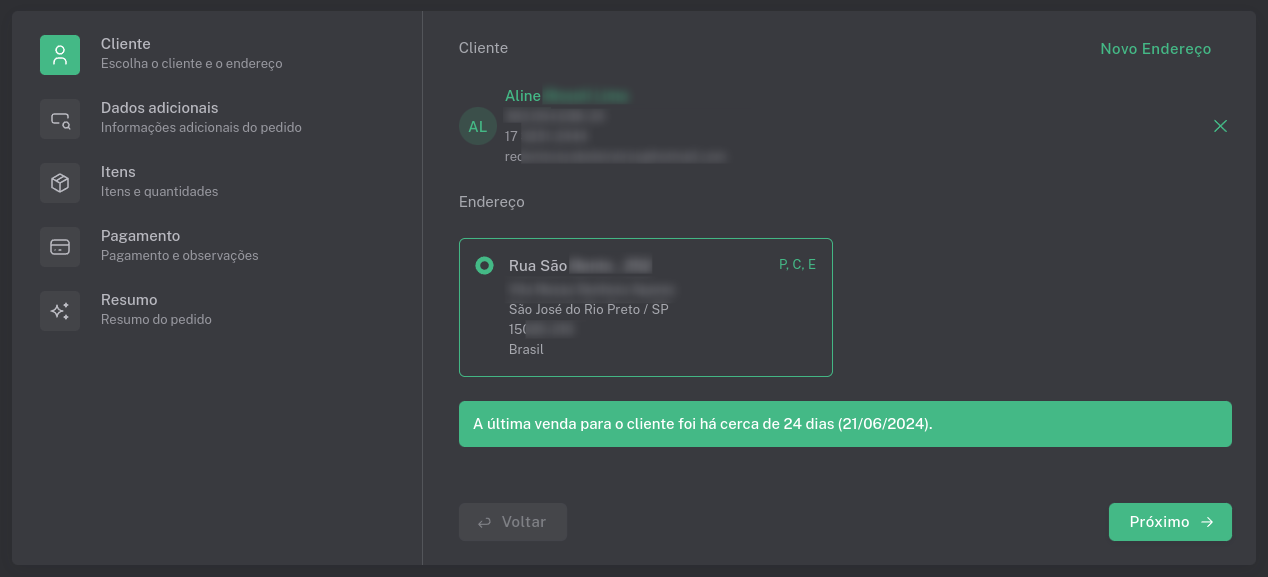Click the Dados adicionais search-chat icon

coord(60,119)
